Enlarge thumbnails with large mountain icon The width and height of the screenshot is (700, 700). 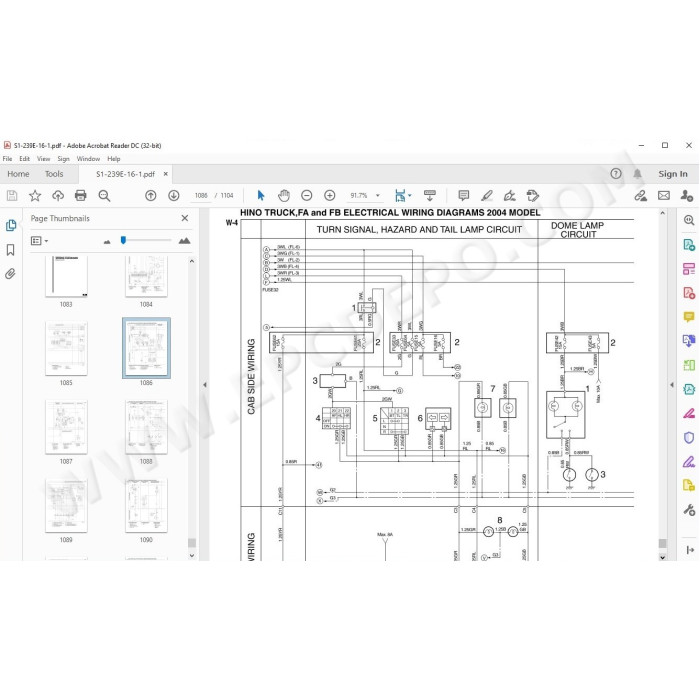[184, 241]
